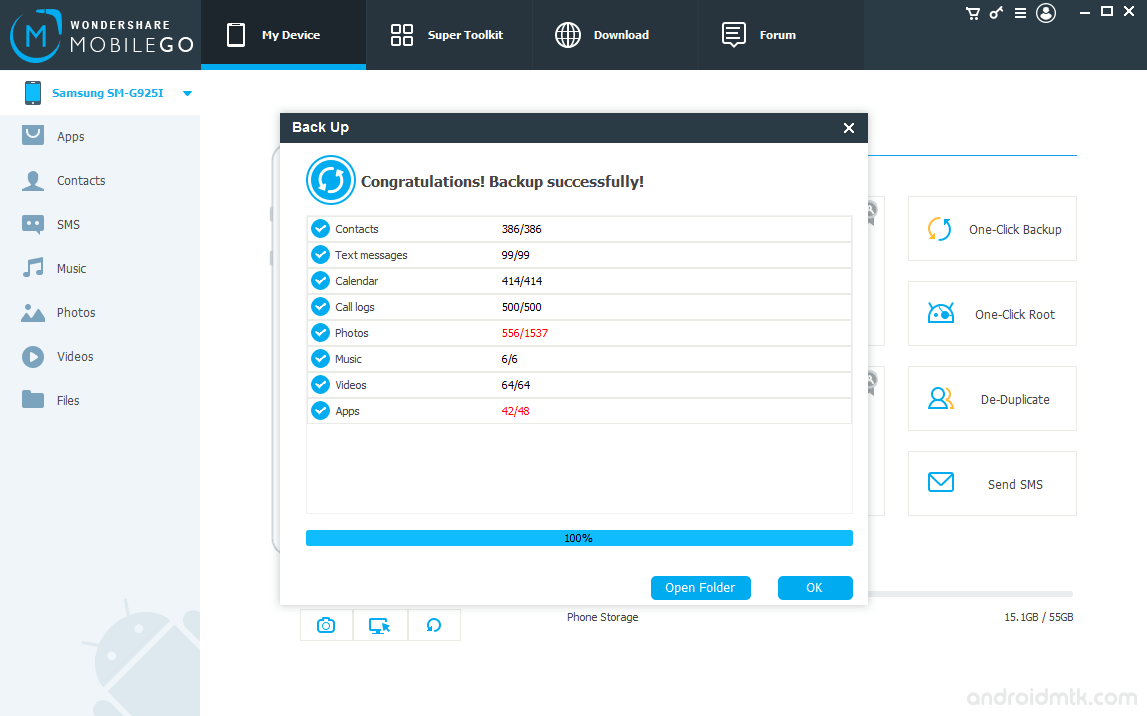Open the My Device tab
This screenshot has height=716, width=1147.
pos(283,35)
